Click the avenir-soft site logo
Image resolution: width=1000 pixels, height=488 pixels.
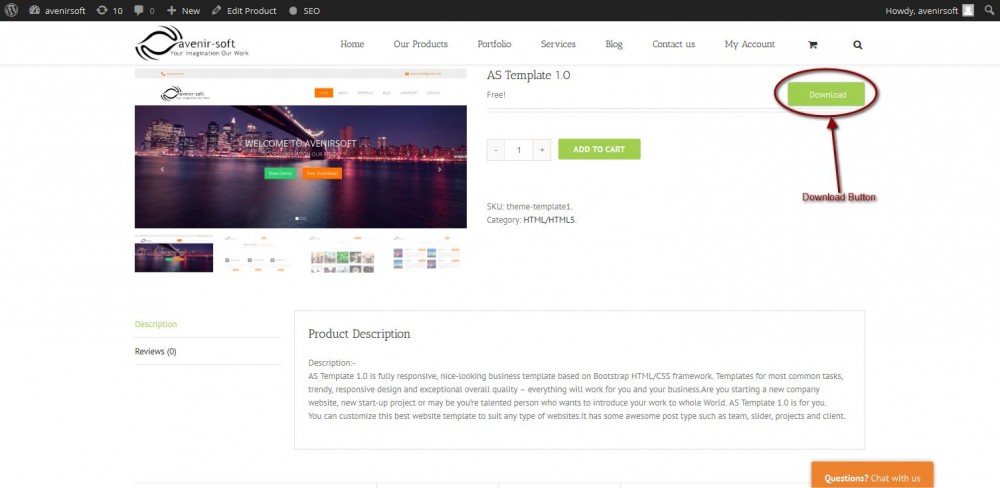click(x=192, y=43)
